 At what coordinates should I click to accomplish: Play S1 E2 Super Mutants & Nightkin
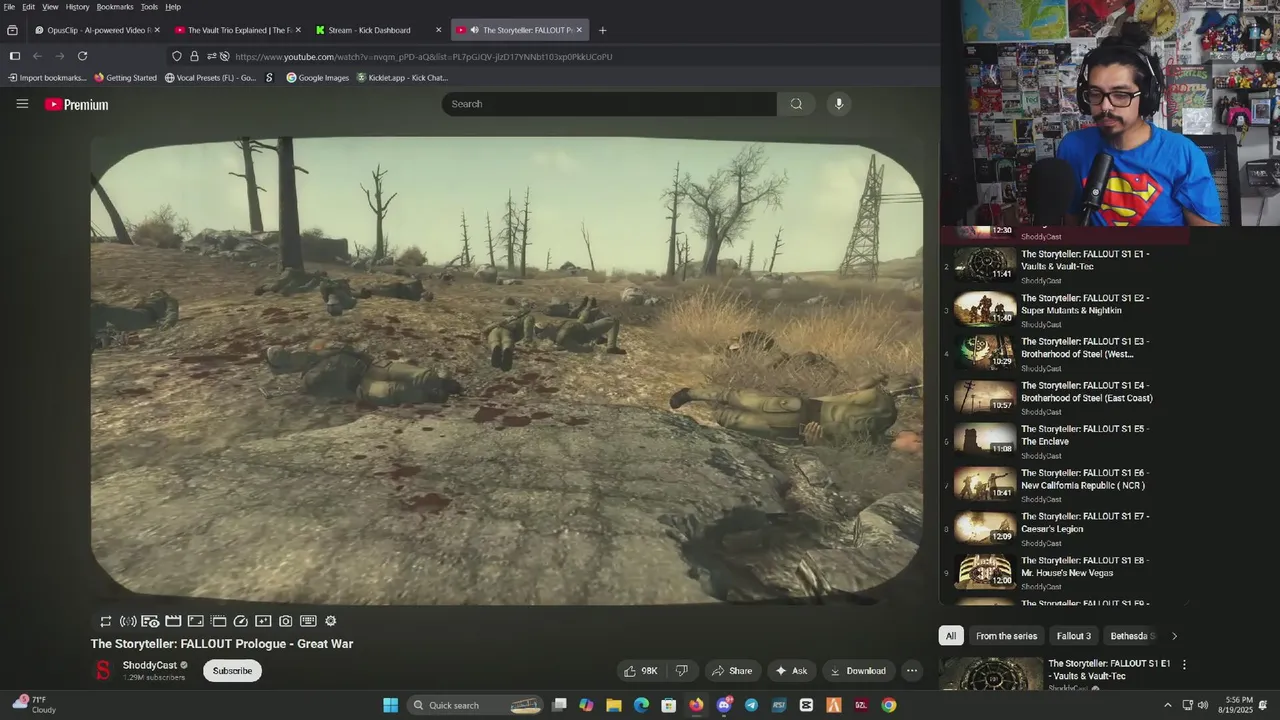[x=1065, y=310]
